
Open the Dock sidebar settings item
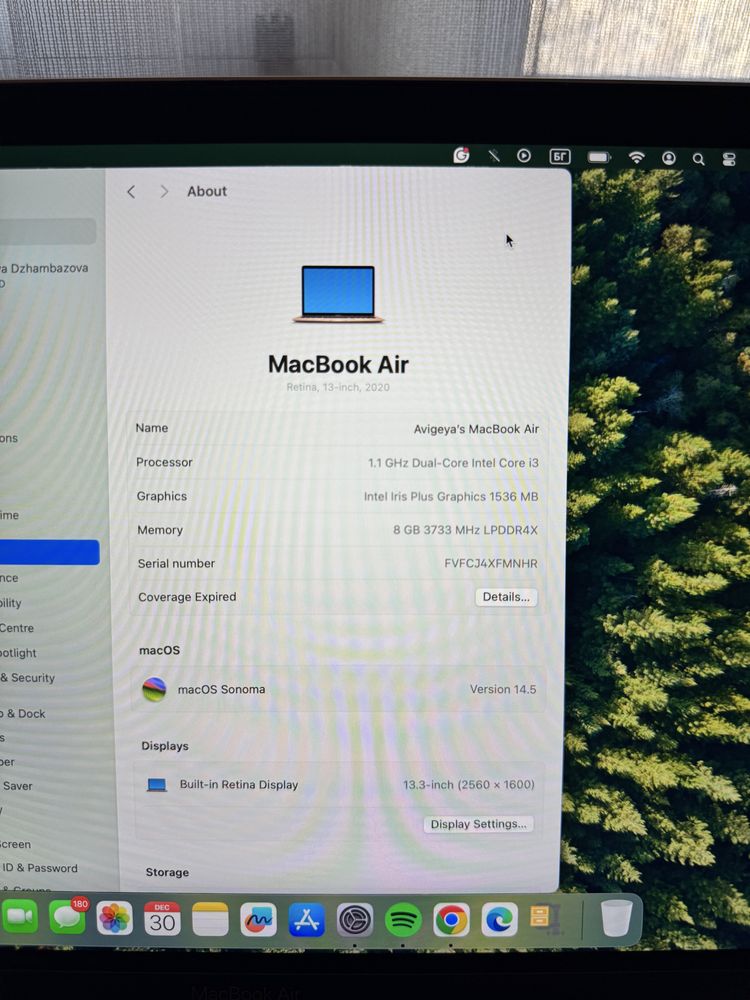coord(24,714)
